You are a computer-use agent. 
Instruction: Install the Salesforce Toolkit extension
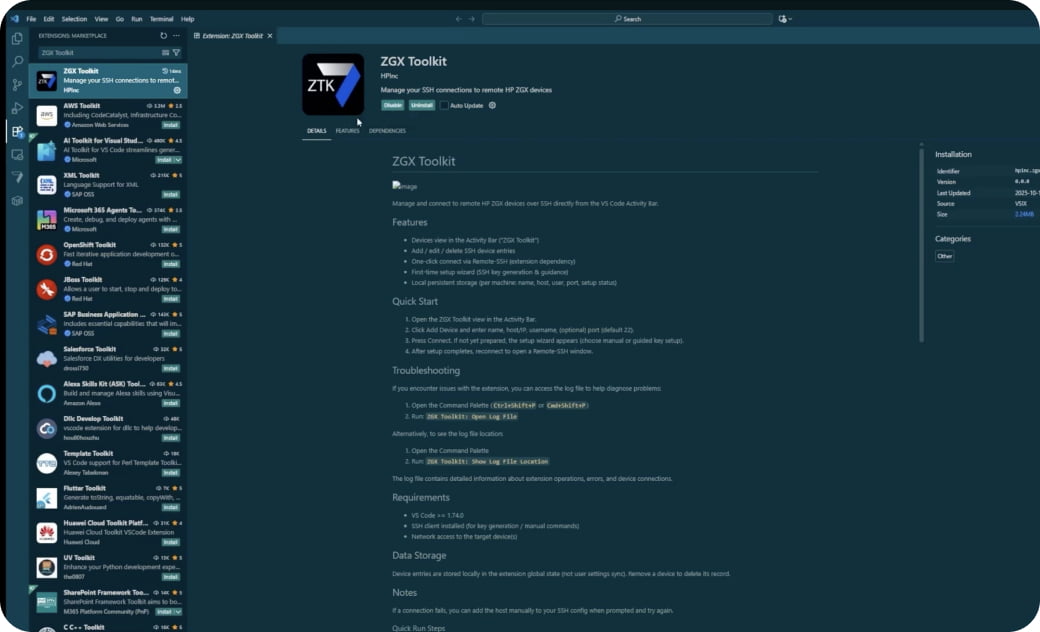point(170,369)
